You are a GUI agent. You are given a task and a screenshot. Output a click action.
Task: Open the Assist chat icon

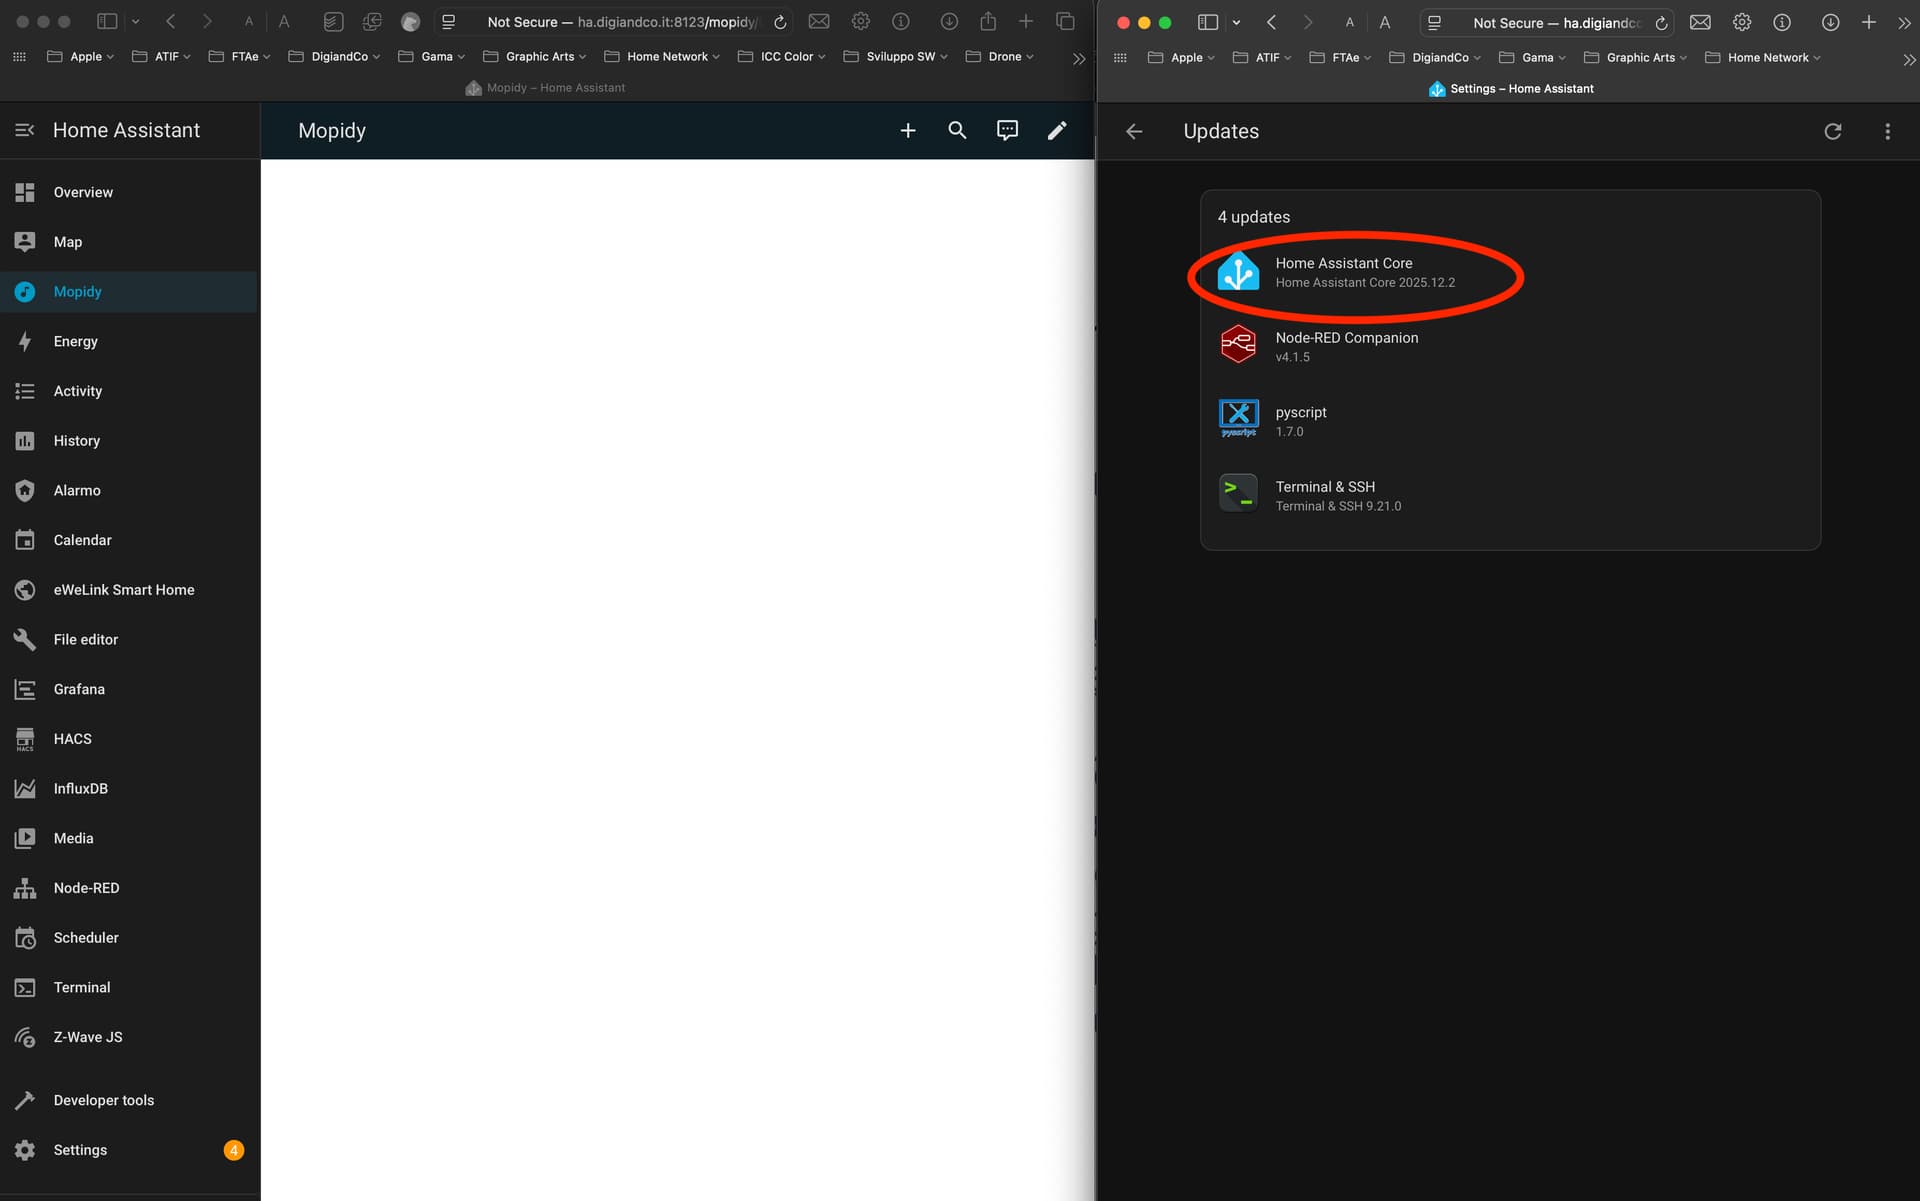[x=1007, y=131]
